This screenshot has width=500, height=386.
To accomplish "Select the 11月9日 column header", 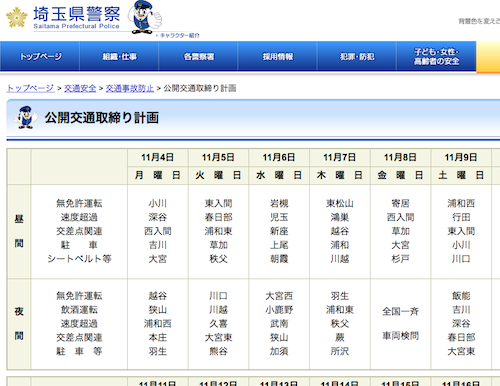I will tap(461, 157).
